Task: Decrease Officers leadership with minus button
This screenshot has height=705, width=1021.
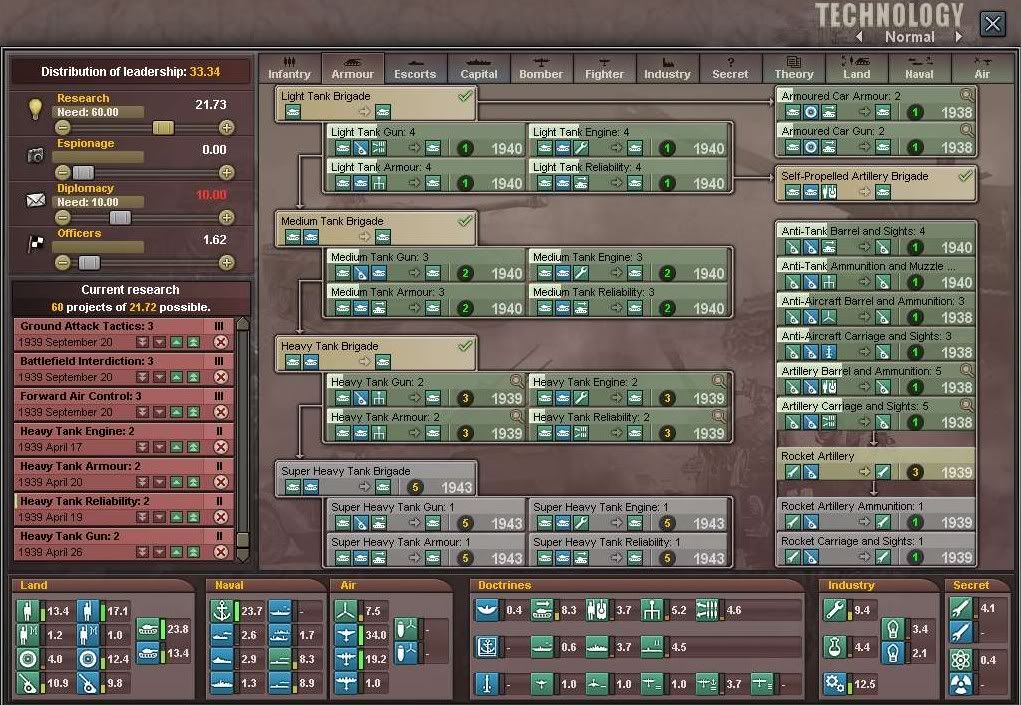Action: [x=63, y=262]
